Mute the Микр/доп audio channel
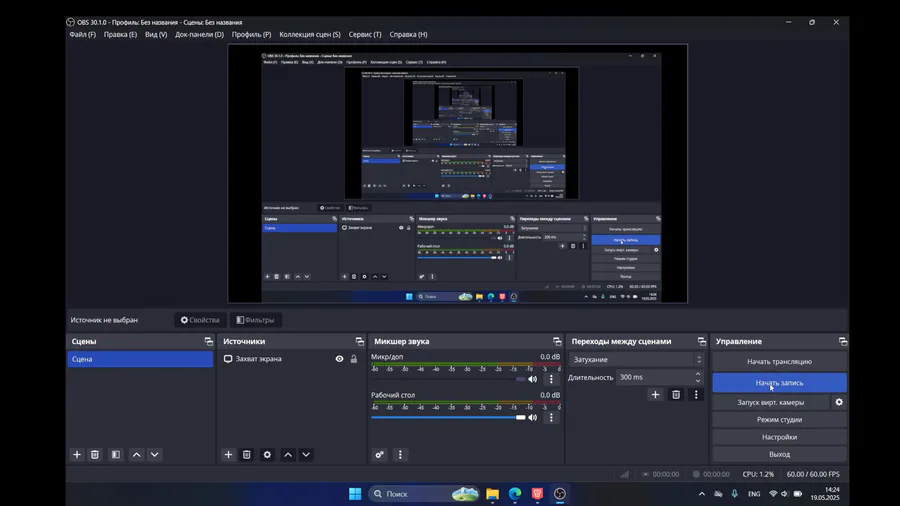The width and height of the screenshot is (900, 506). point(533,379)
